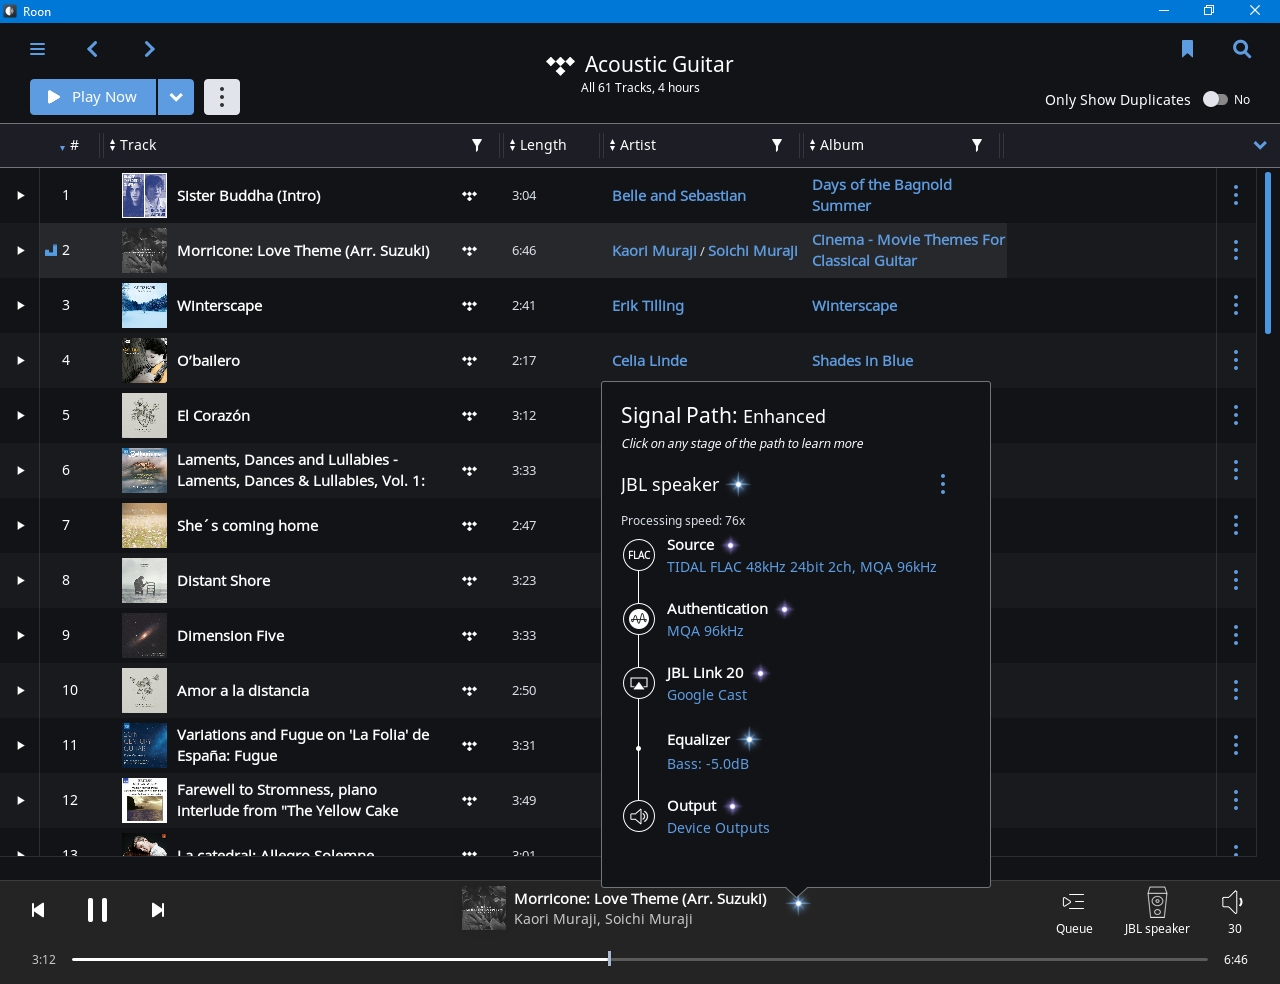Viewport: 1280px width, 984px height.
Task: Open more options for Dimension Five row
Action: [x=1236, y=635]
